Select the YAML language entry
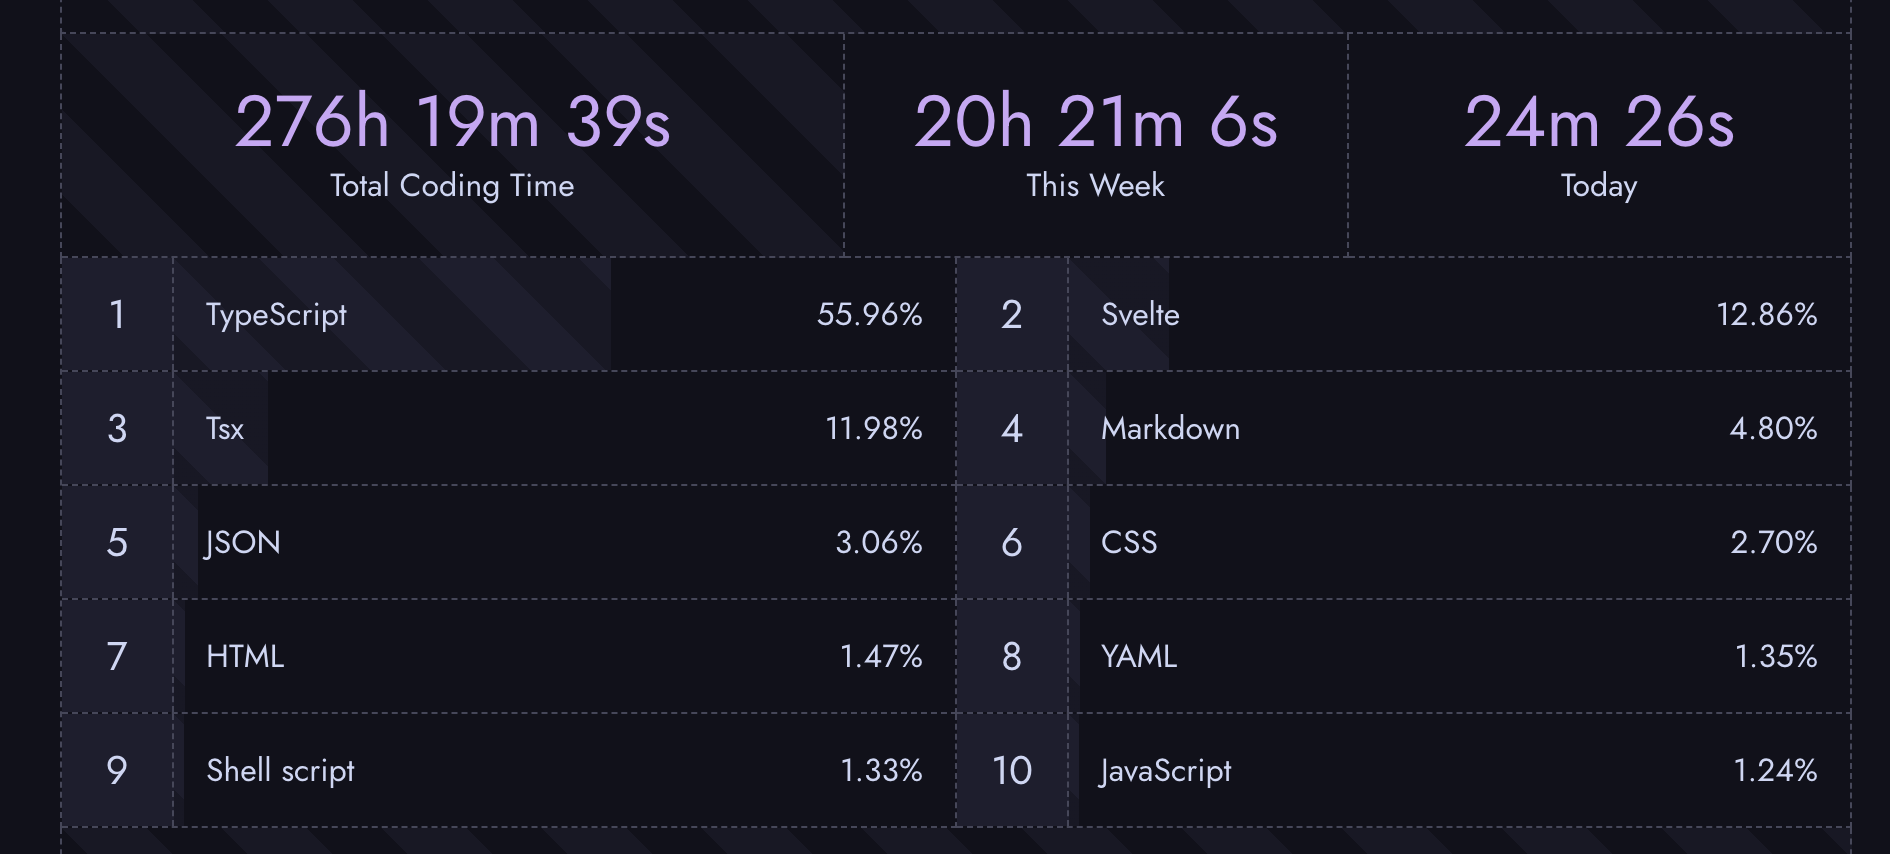Viewport: 1890px width, 854px height. [x=1139, y=657]
